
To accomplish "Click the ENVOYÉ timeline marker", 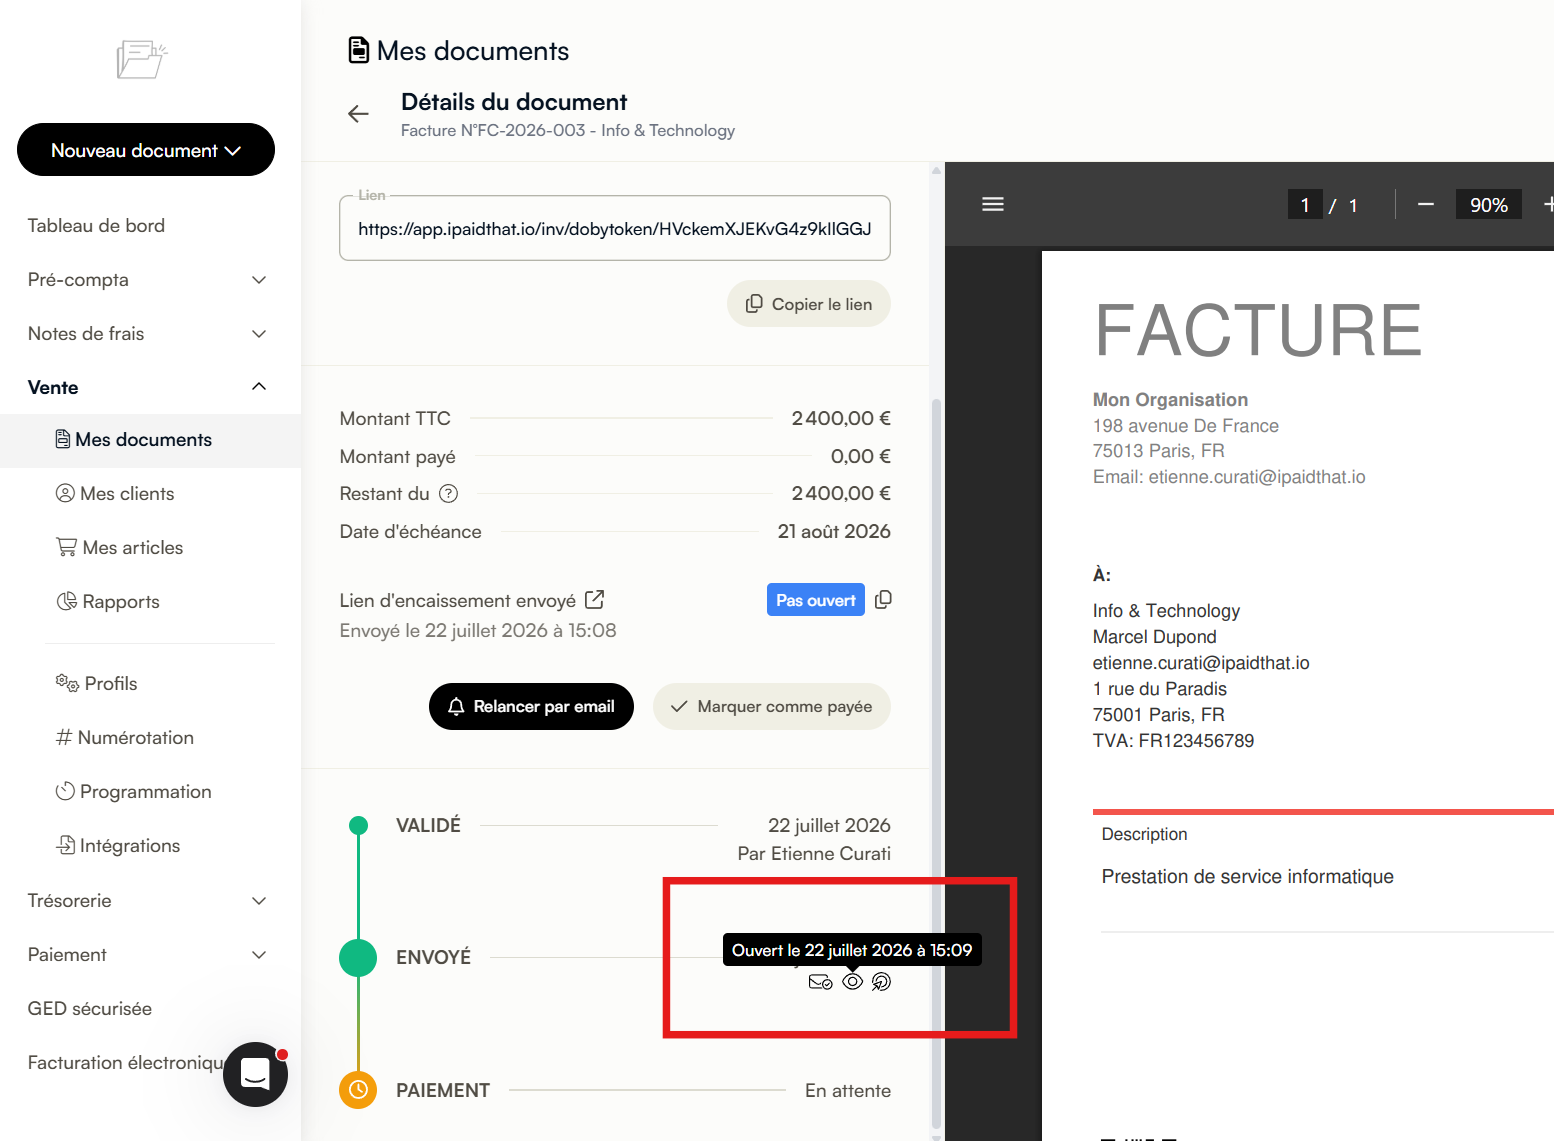I will 358,957.
